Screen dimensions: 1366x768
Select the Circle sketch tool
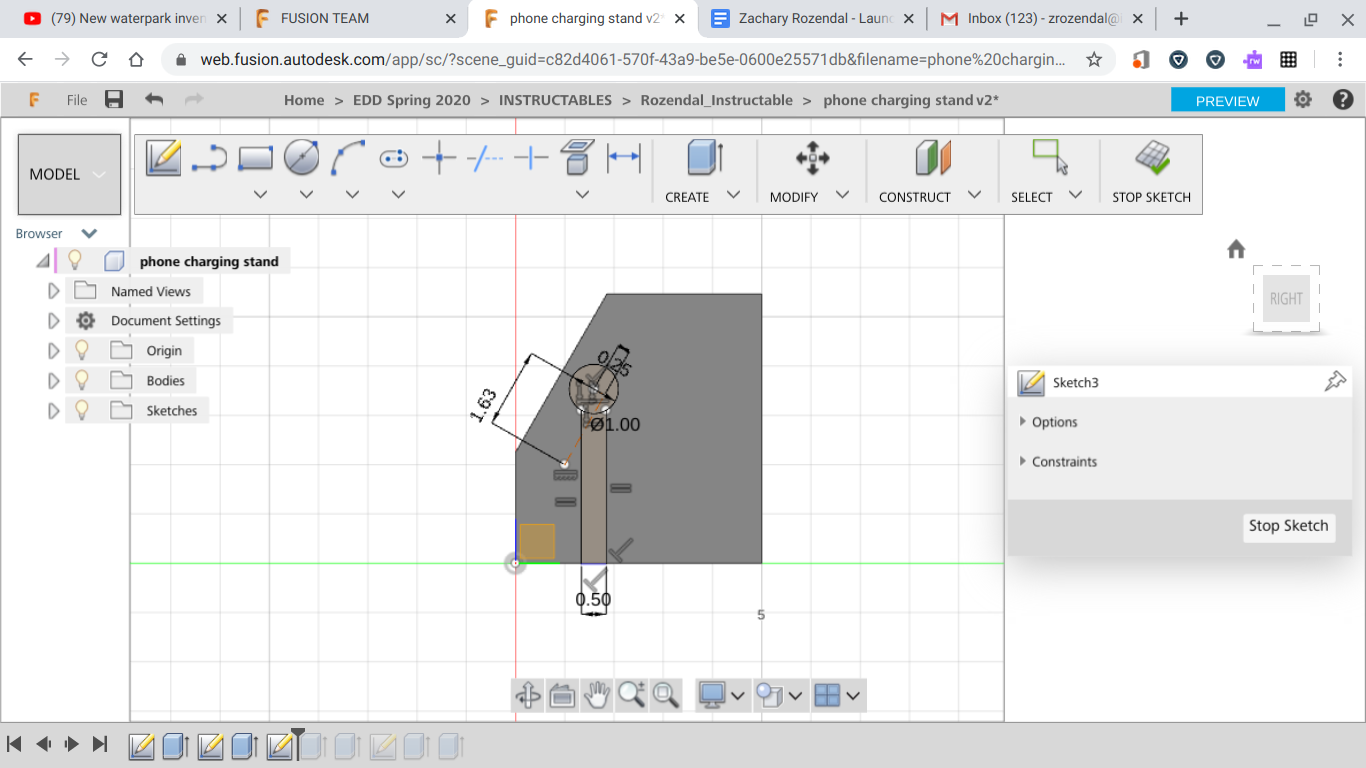(x=302, y=158)
